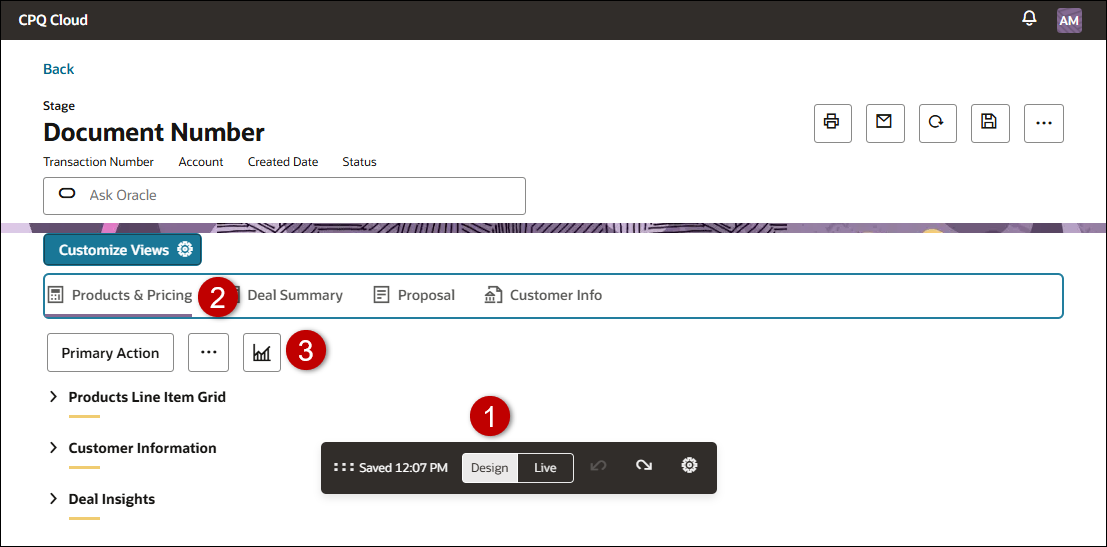Click the undo arrow in design toolbar

(599, 467)
